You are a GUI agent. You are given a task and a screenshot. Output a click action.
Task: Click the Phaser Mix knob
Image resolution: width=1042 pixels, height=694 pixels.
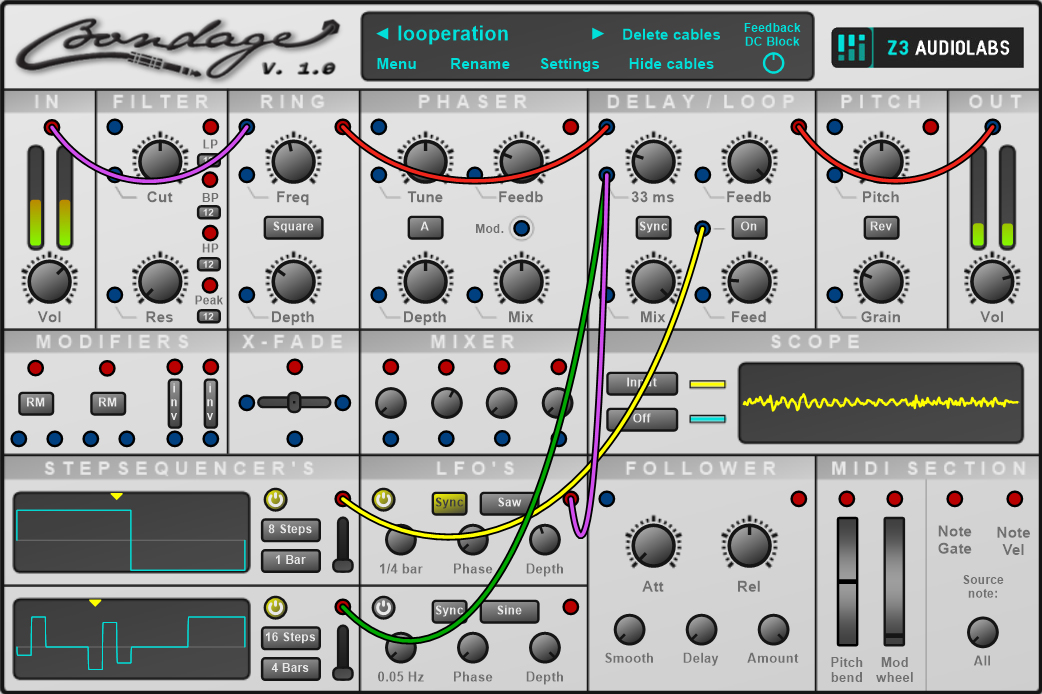pyautogui.click(x=521, y=281)
